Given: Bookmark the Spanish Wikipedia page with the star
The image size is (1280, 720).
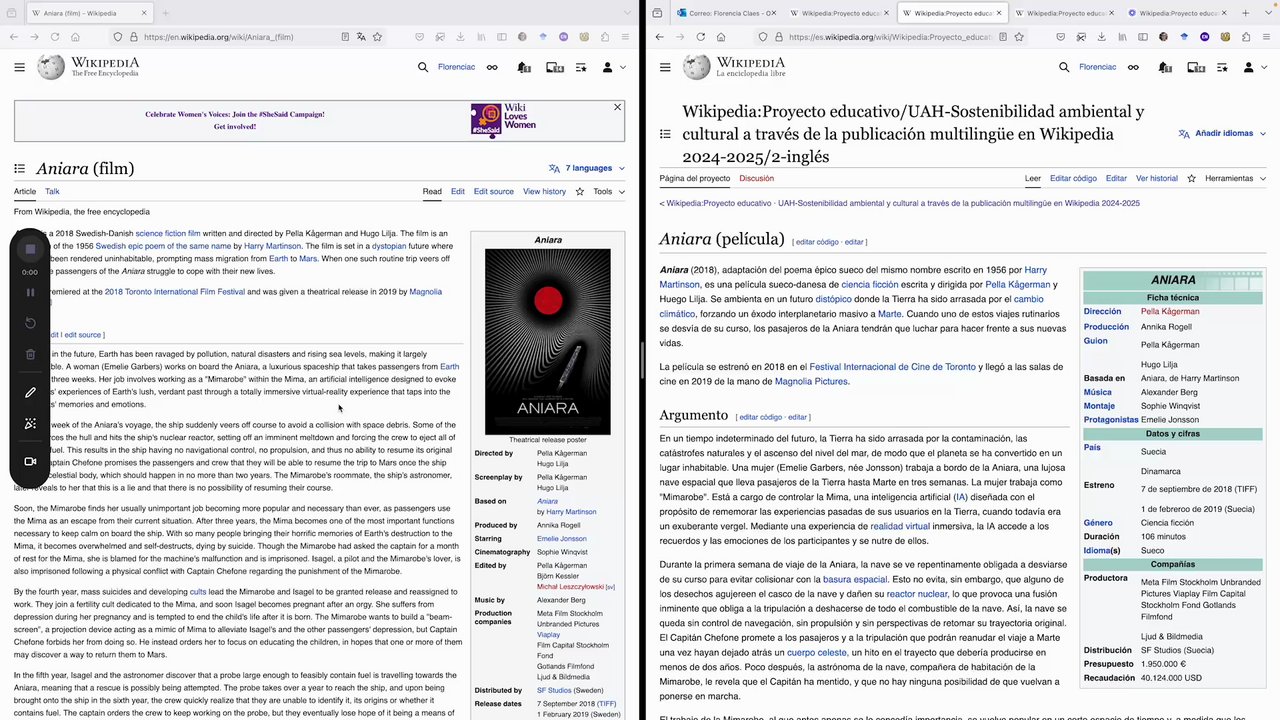Looking at the screenshot, I should [1019, 37].
